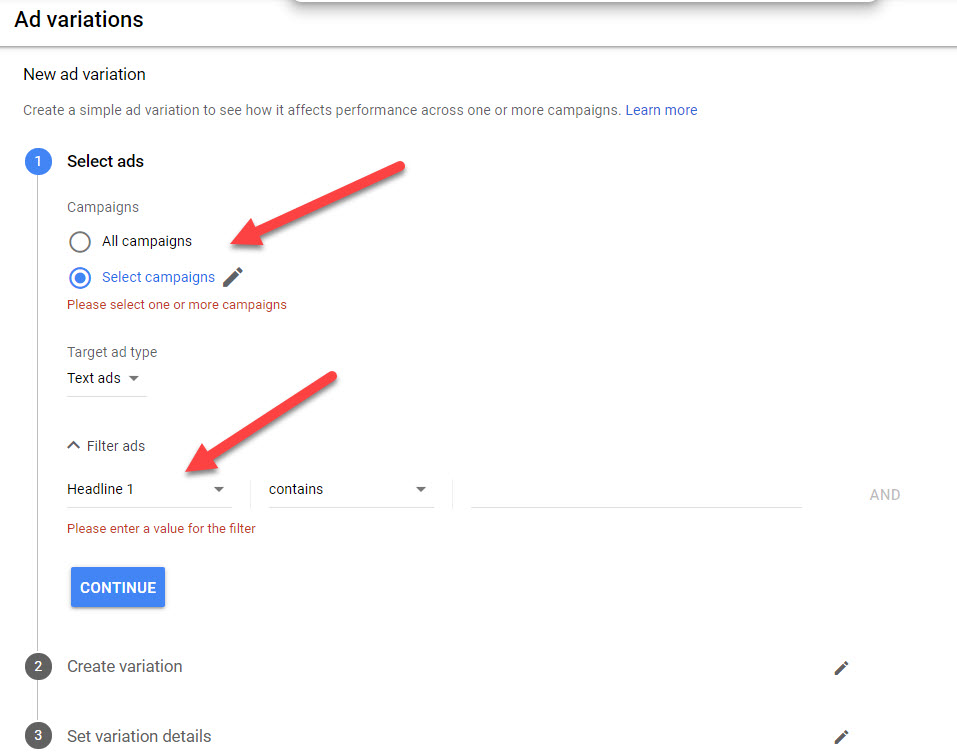Screen dimensions: 957x753
Task: Click the pencil icon beside Select campaigns
Action: click(x=233, y=277)
